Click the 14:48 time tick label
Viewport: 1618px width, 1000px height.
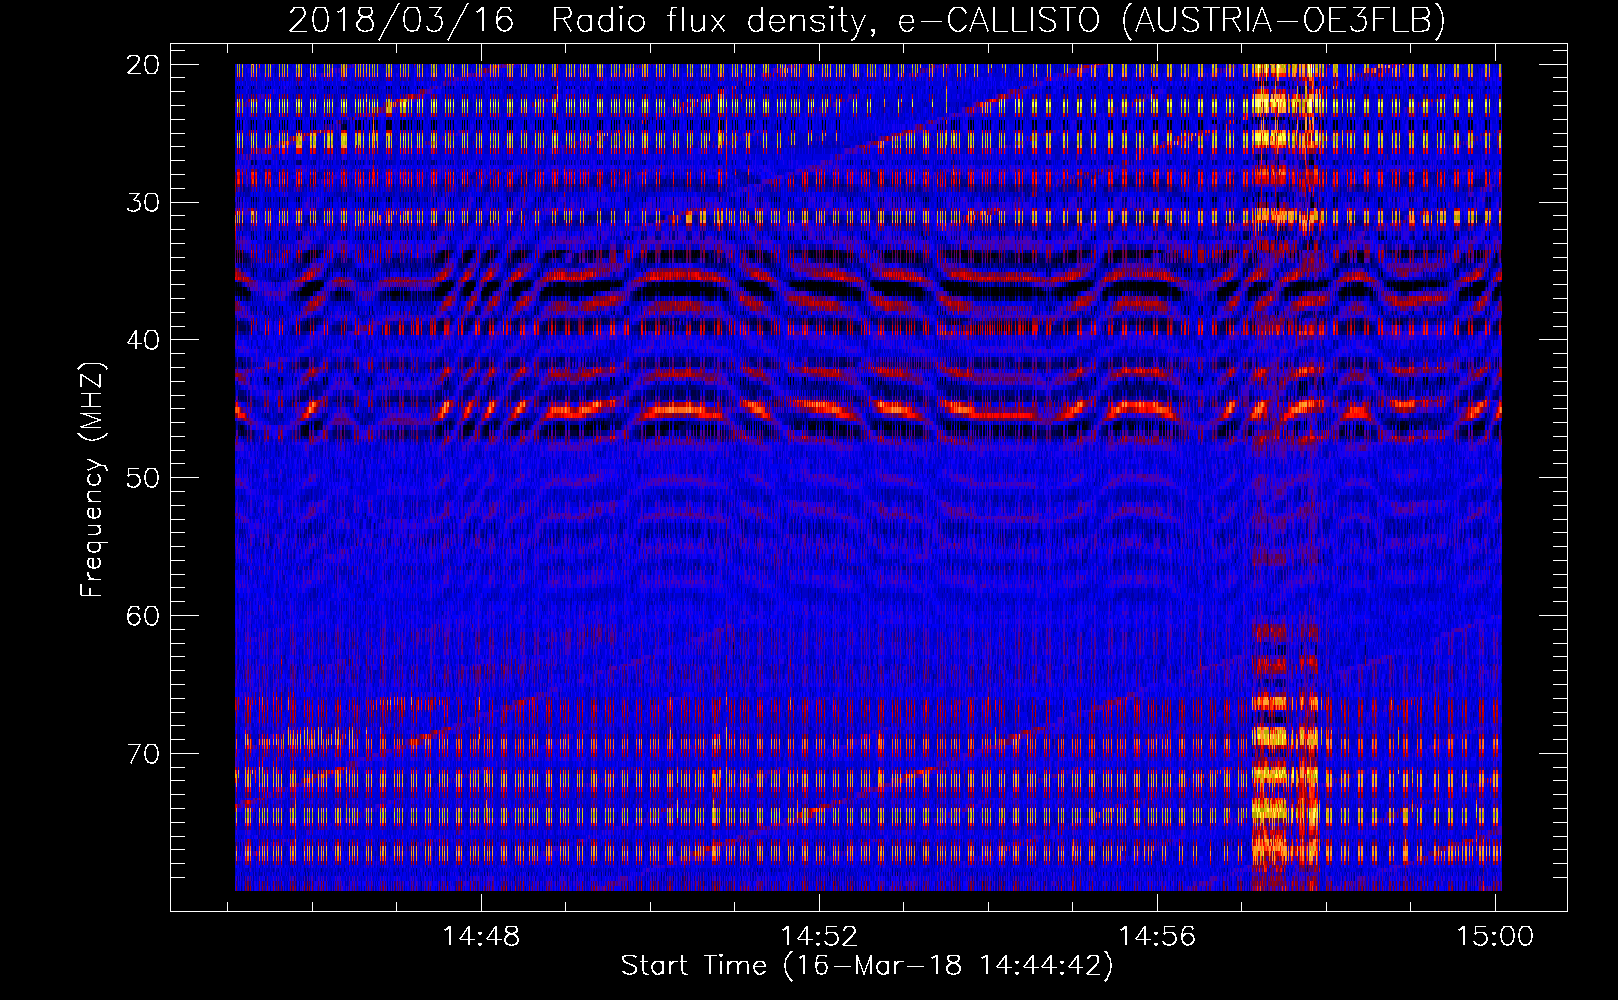tap(482, 937)
